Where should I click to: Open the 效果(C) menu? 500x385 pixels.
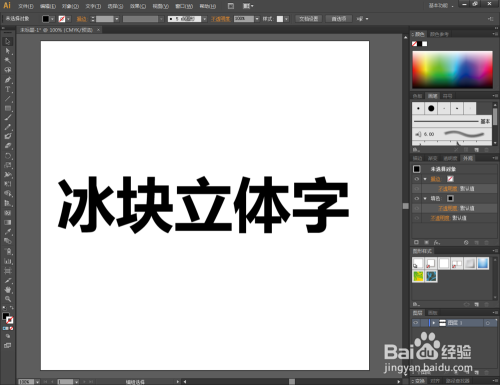(138, 6)
